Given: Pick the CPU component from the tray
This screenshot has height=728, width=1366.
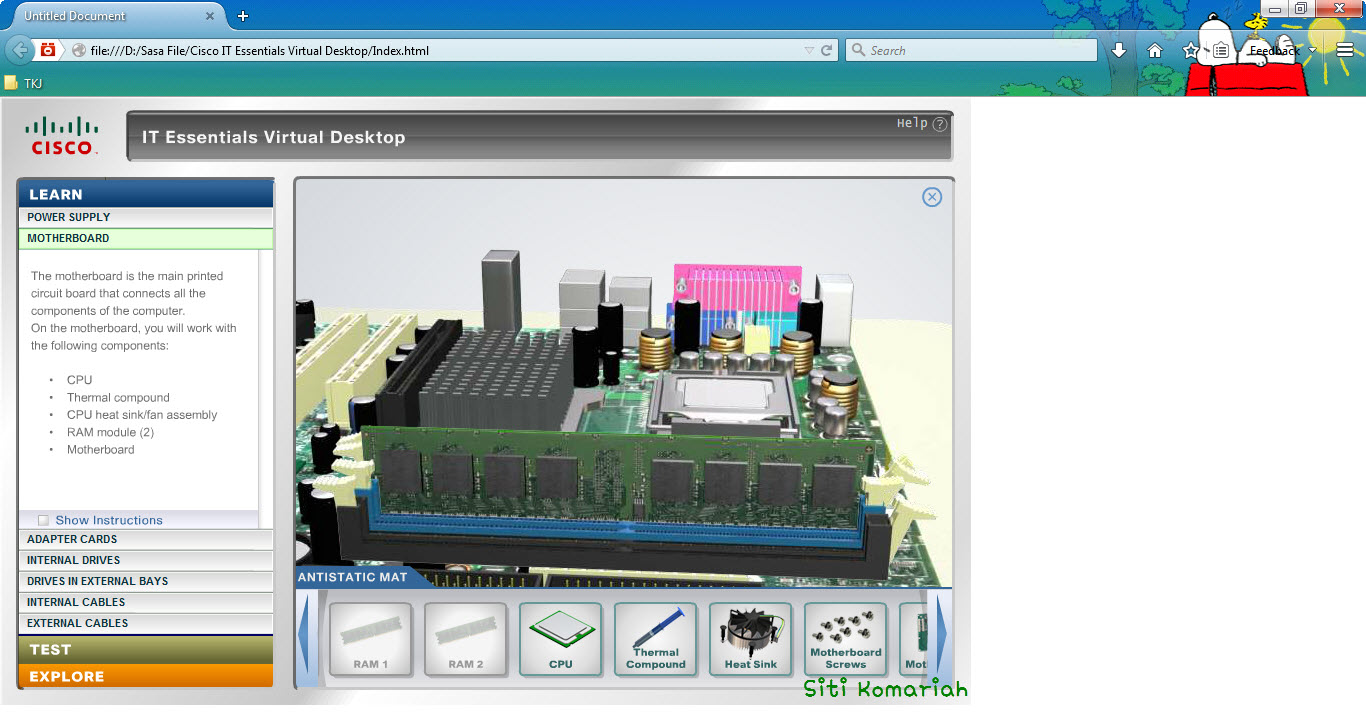Looking at the screenshot, I should [560, 639].
